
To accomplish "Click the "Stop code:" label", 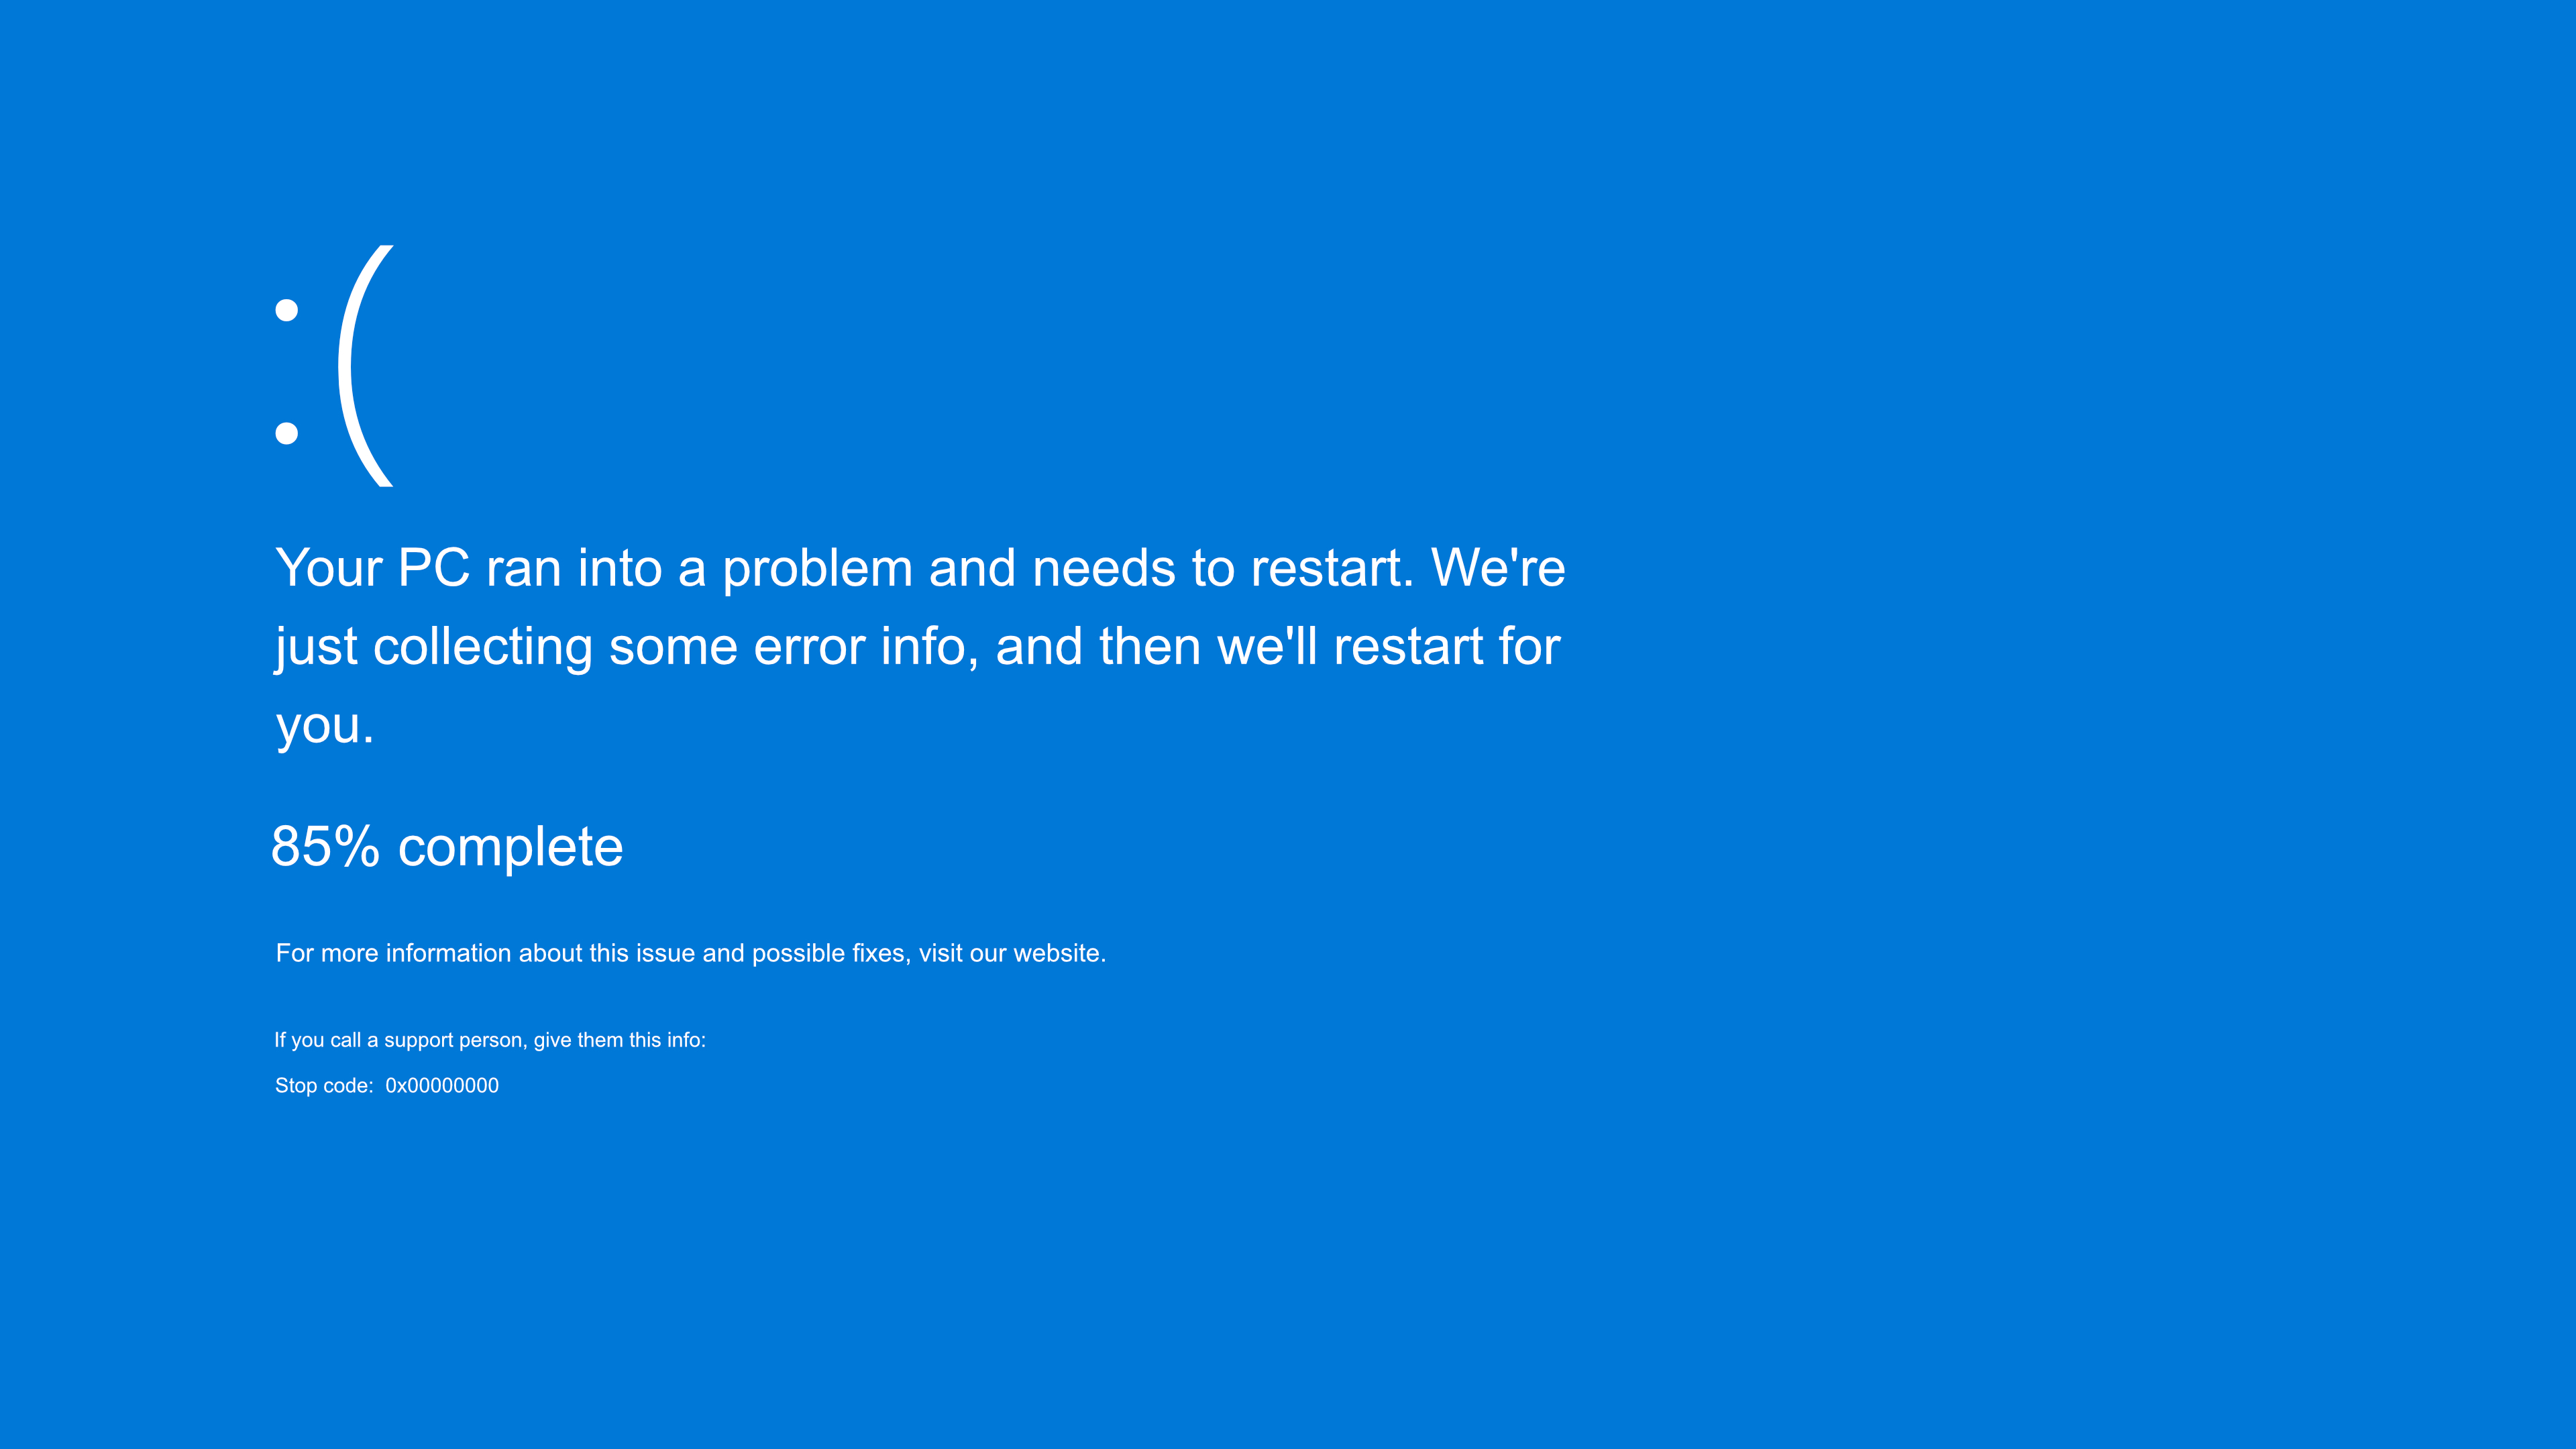I will [324, 1086].
